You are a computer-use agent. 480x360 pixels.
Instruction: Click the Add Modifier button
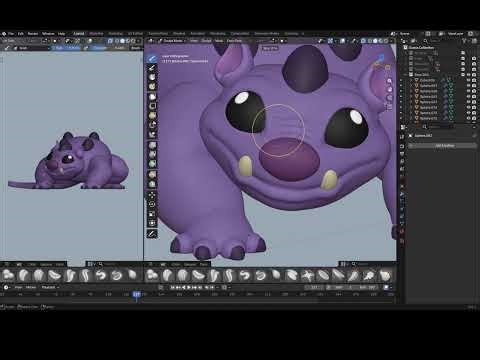point(444,146)
